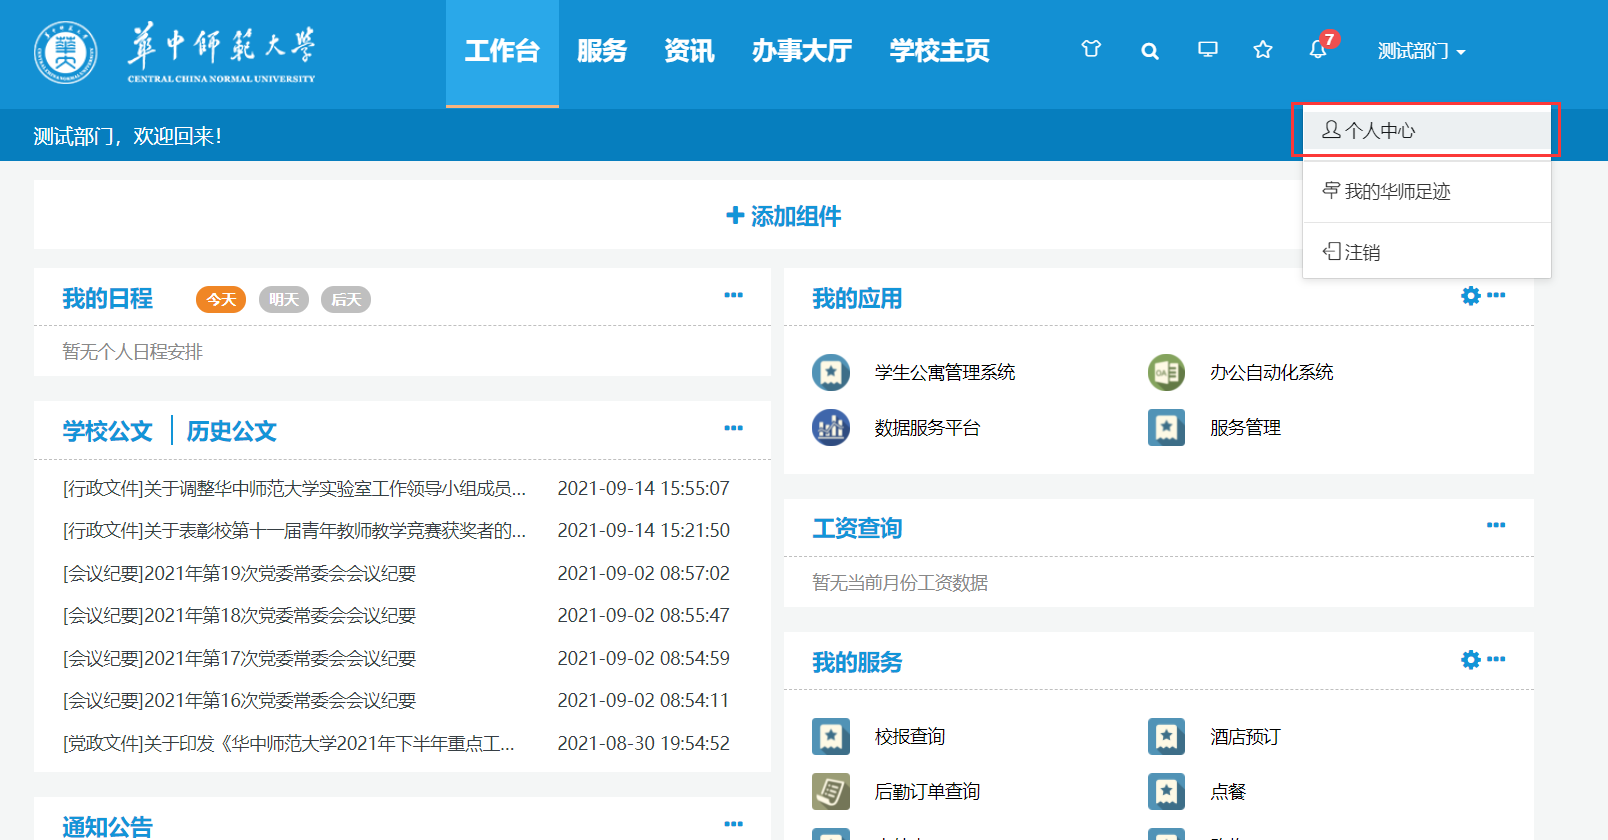The height and width of the screenshot is (840, 1608).
Task: Switch schedule to 后天
Action: 346,300
